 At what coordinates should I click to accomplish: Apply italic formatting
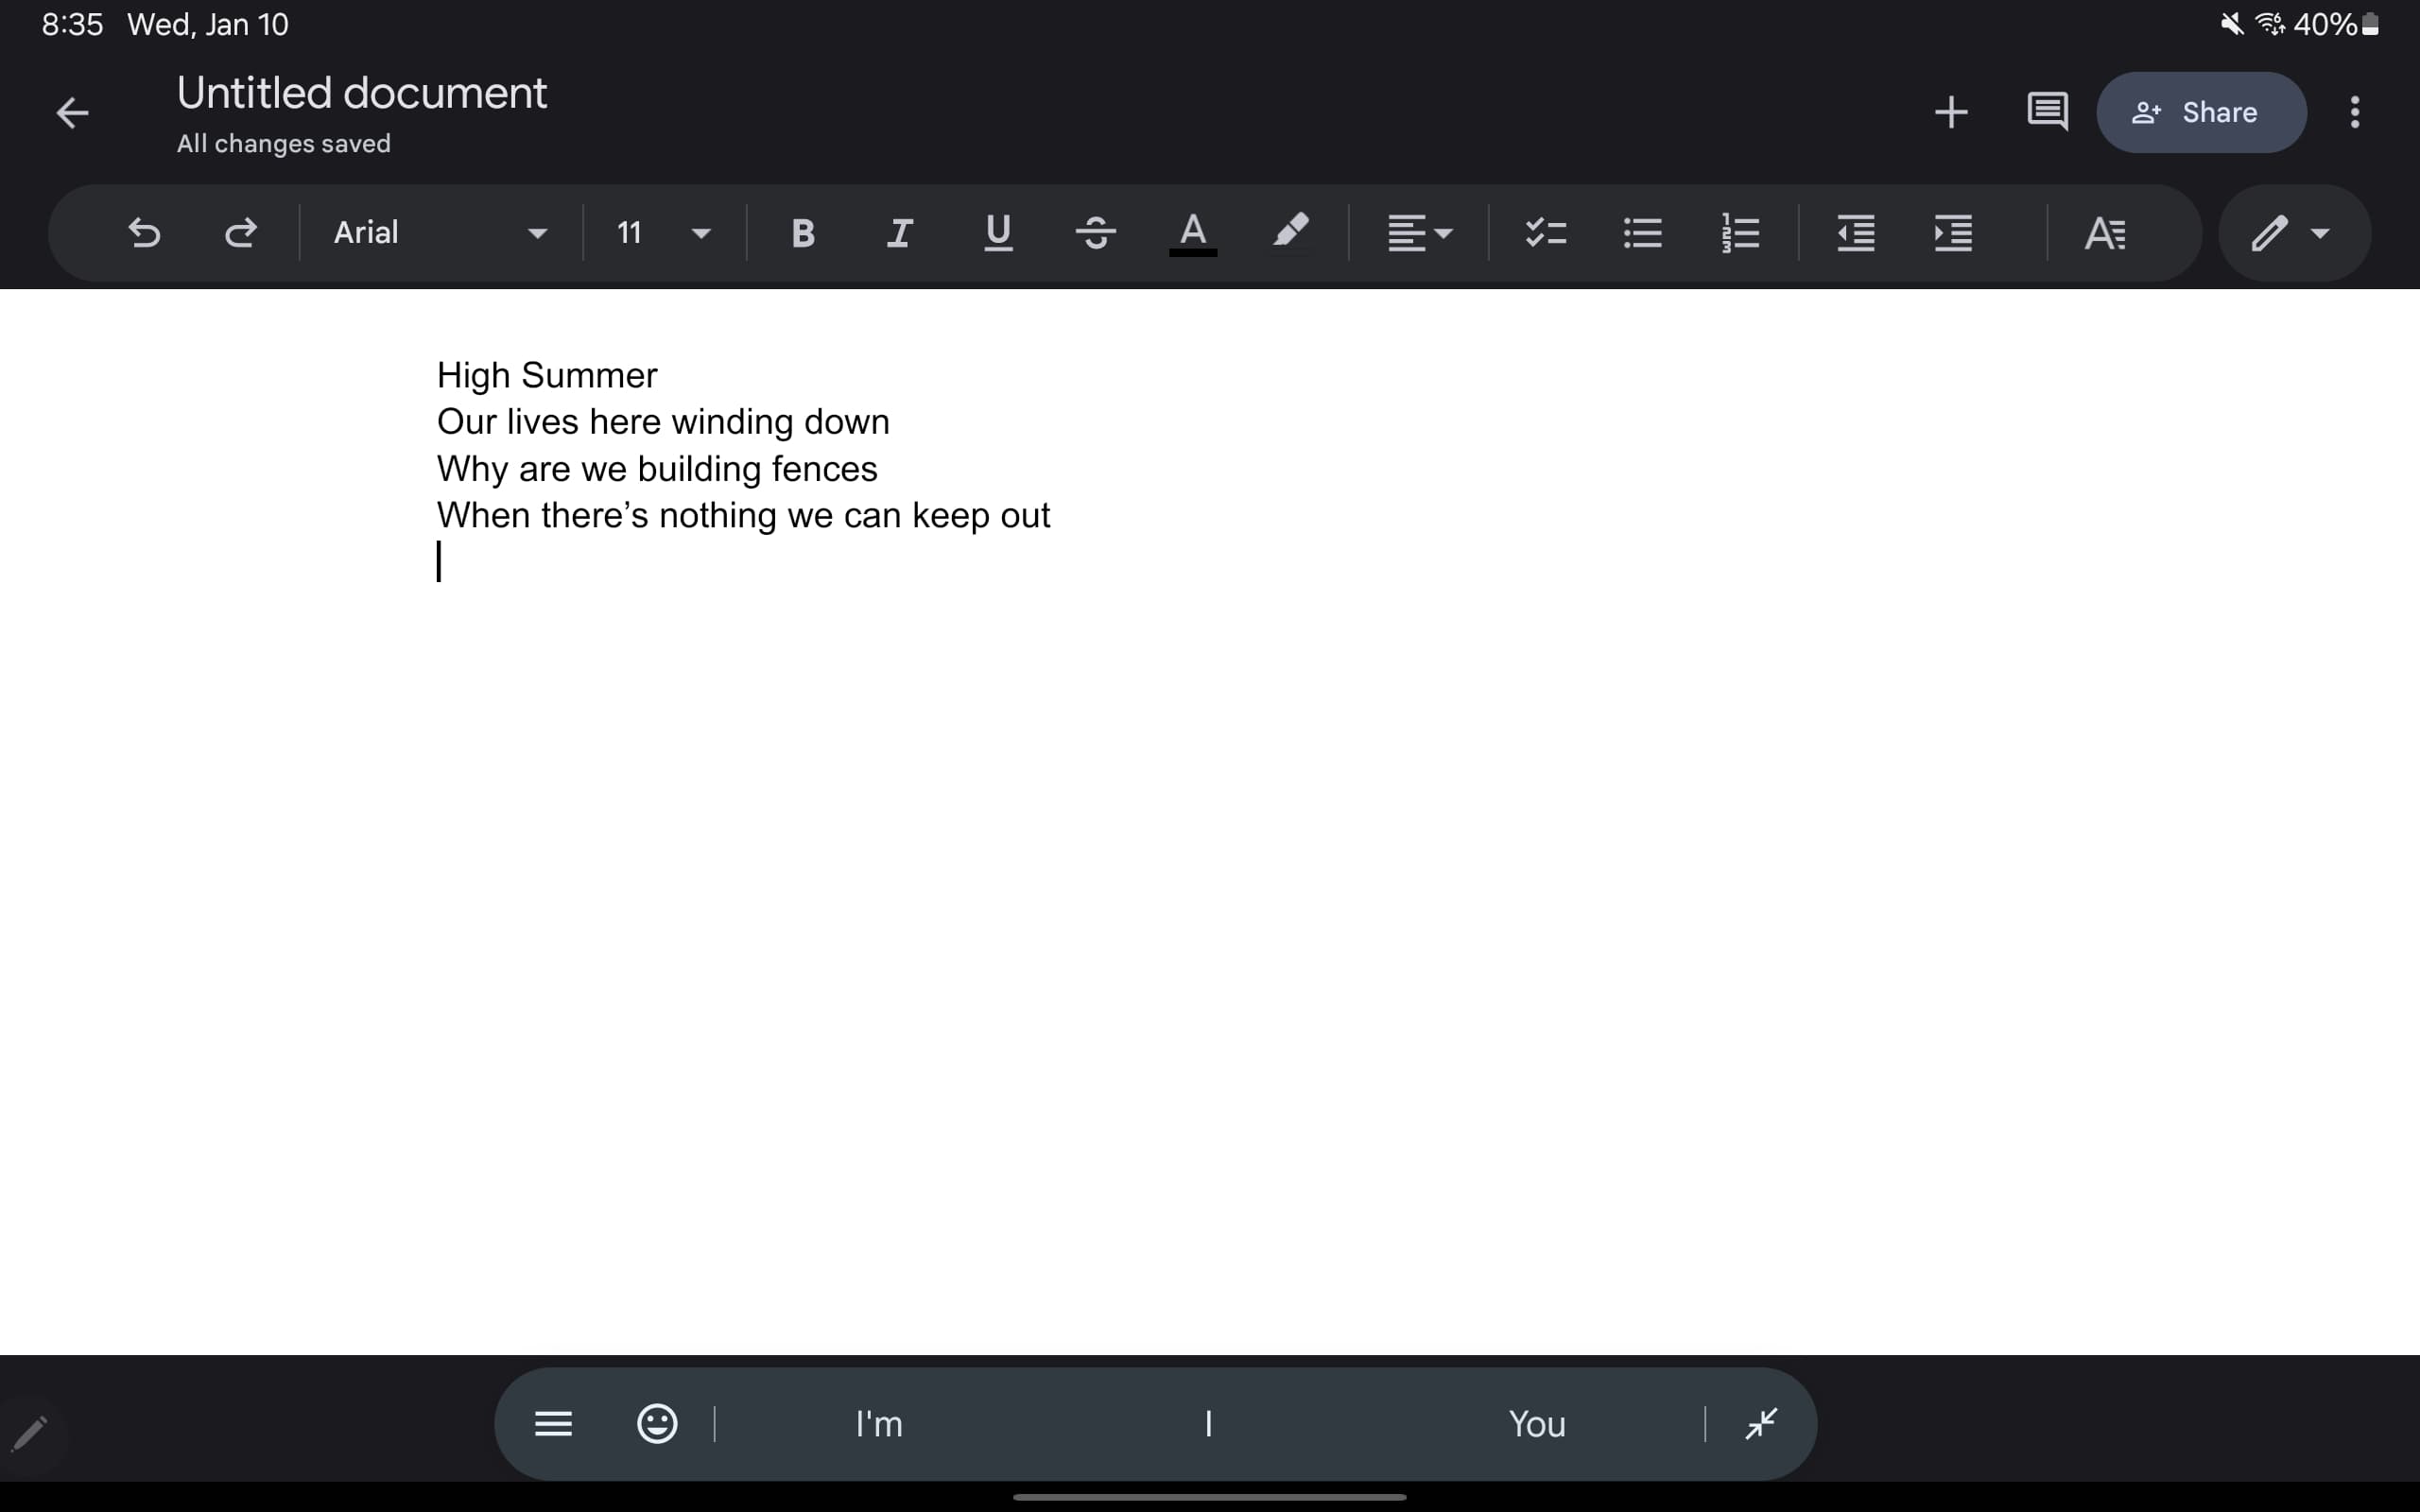pyautogui.click(x=898, y=232)
